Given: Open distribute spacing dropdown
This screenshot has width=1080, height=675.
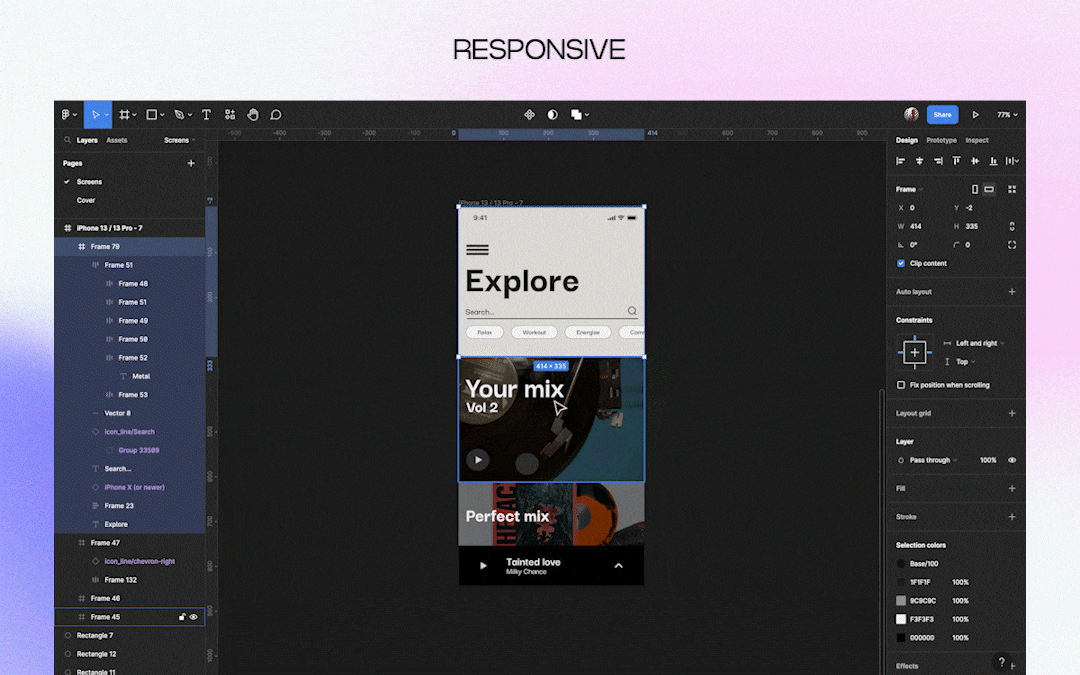Looking at the screenshot, I should coord(1012,161).
